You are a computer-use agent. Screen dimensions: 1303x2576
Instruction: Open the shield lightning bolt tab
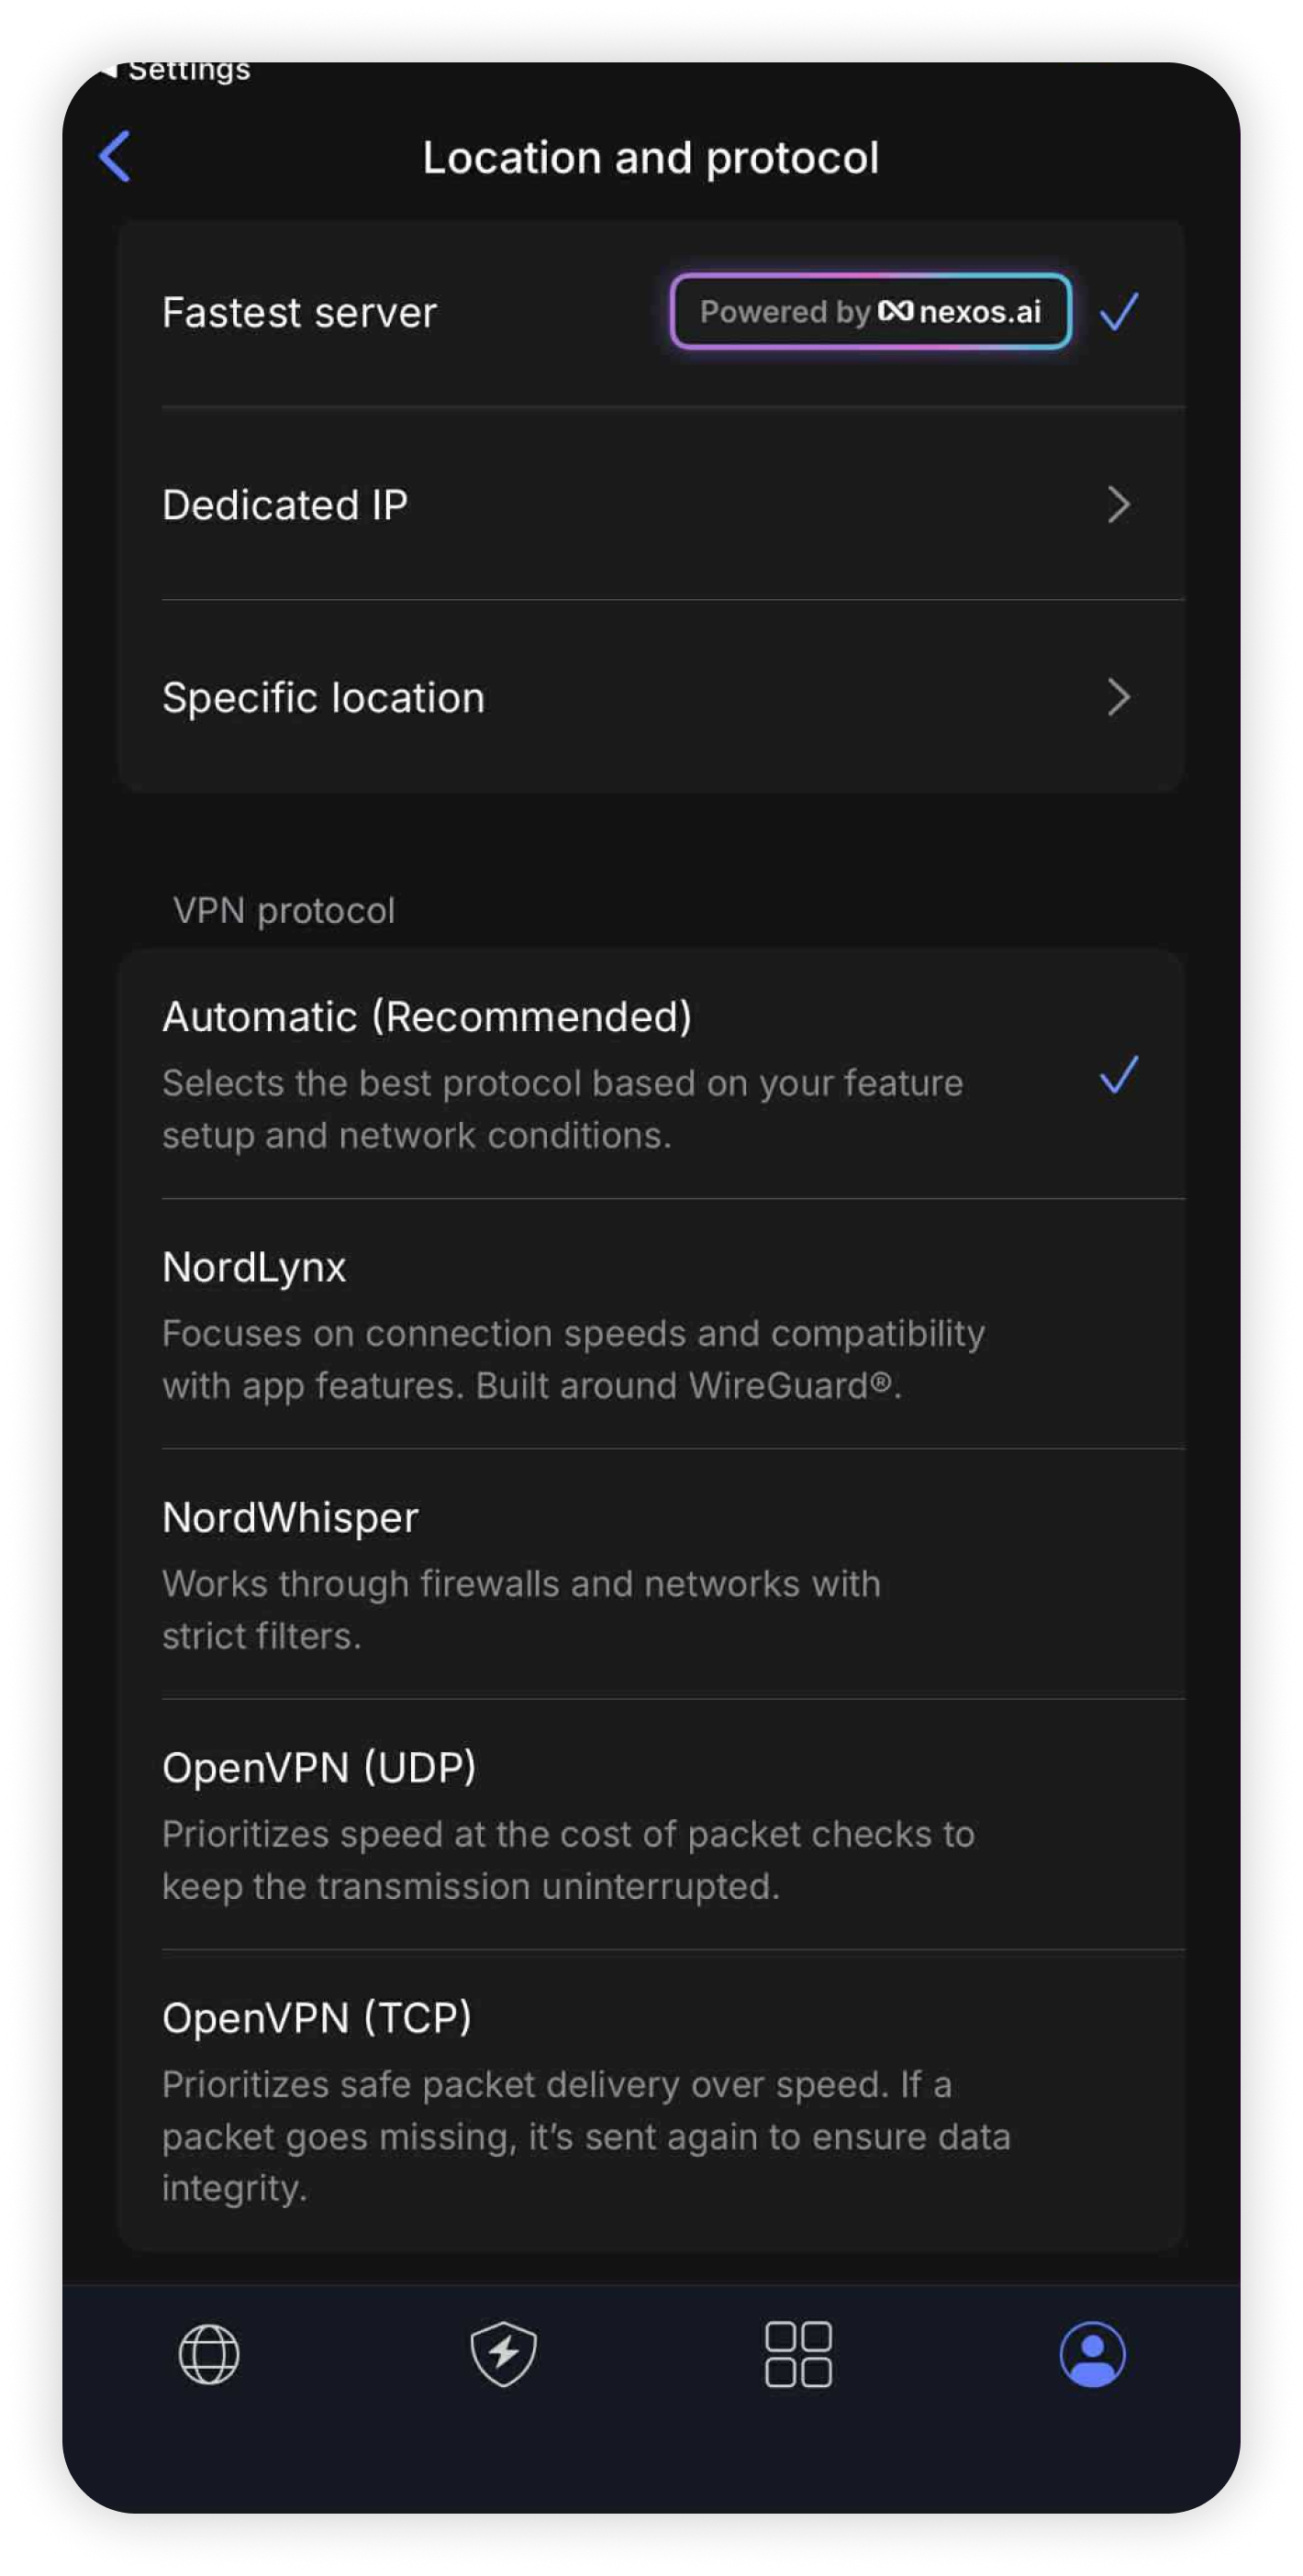coord(503,2353)
